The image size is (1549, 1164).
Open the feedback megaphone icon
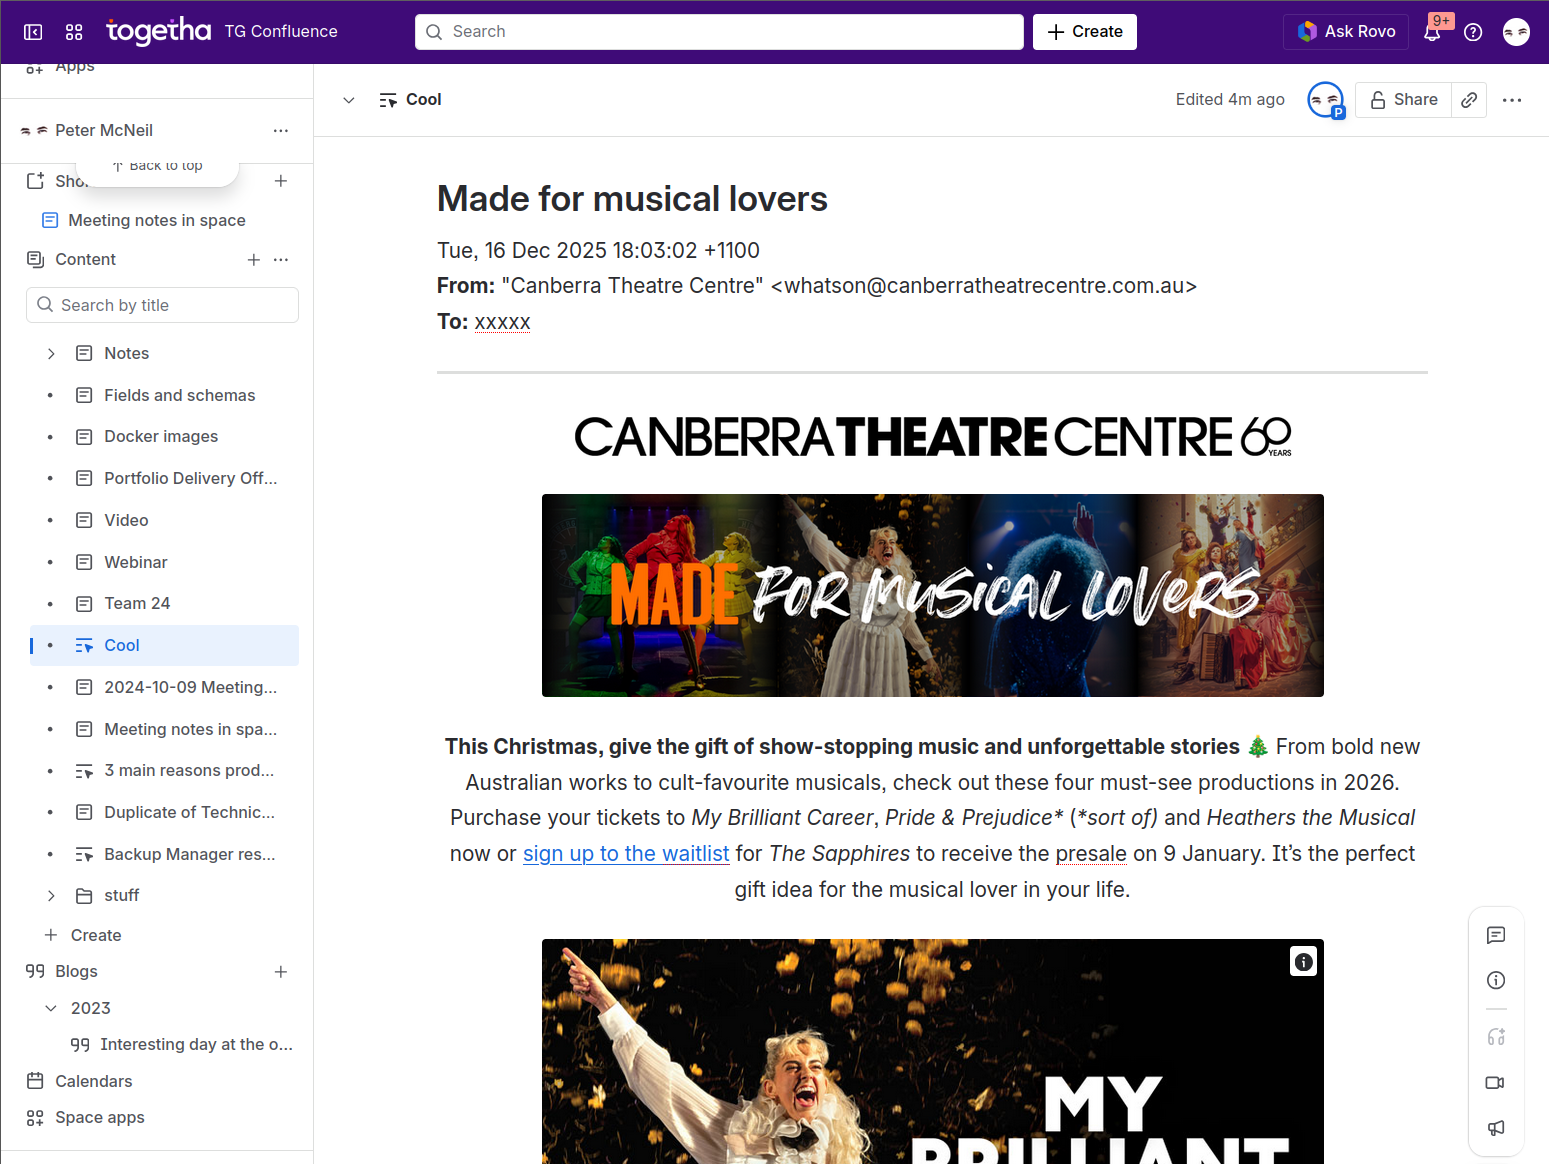[1495, 1127]
